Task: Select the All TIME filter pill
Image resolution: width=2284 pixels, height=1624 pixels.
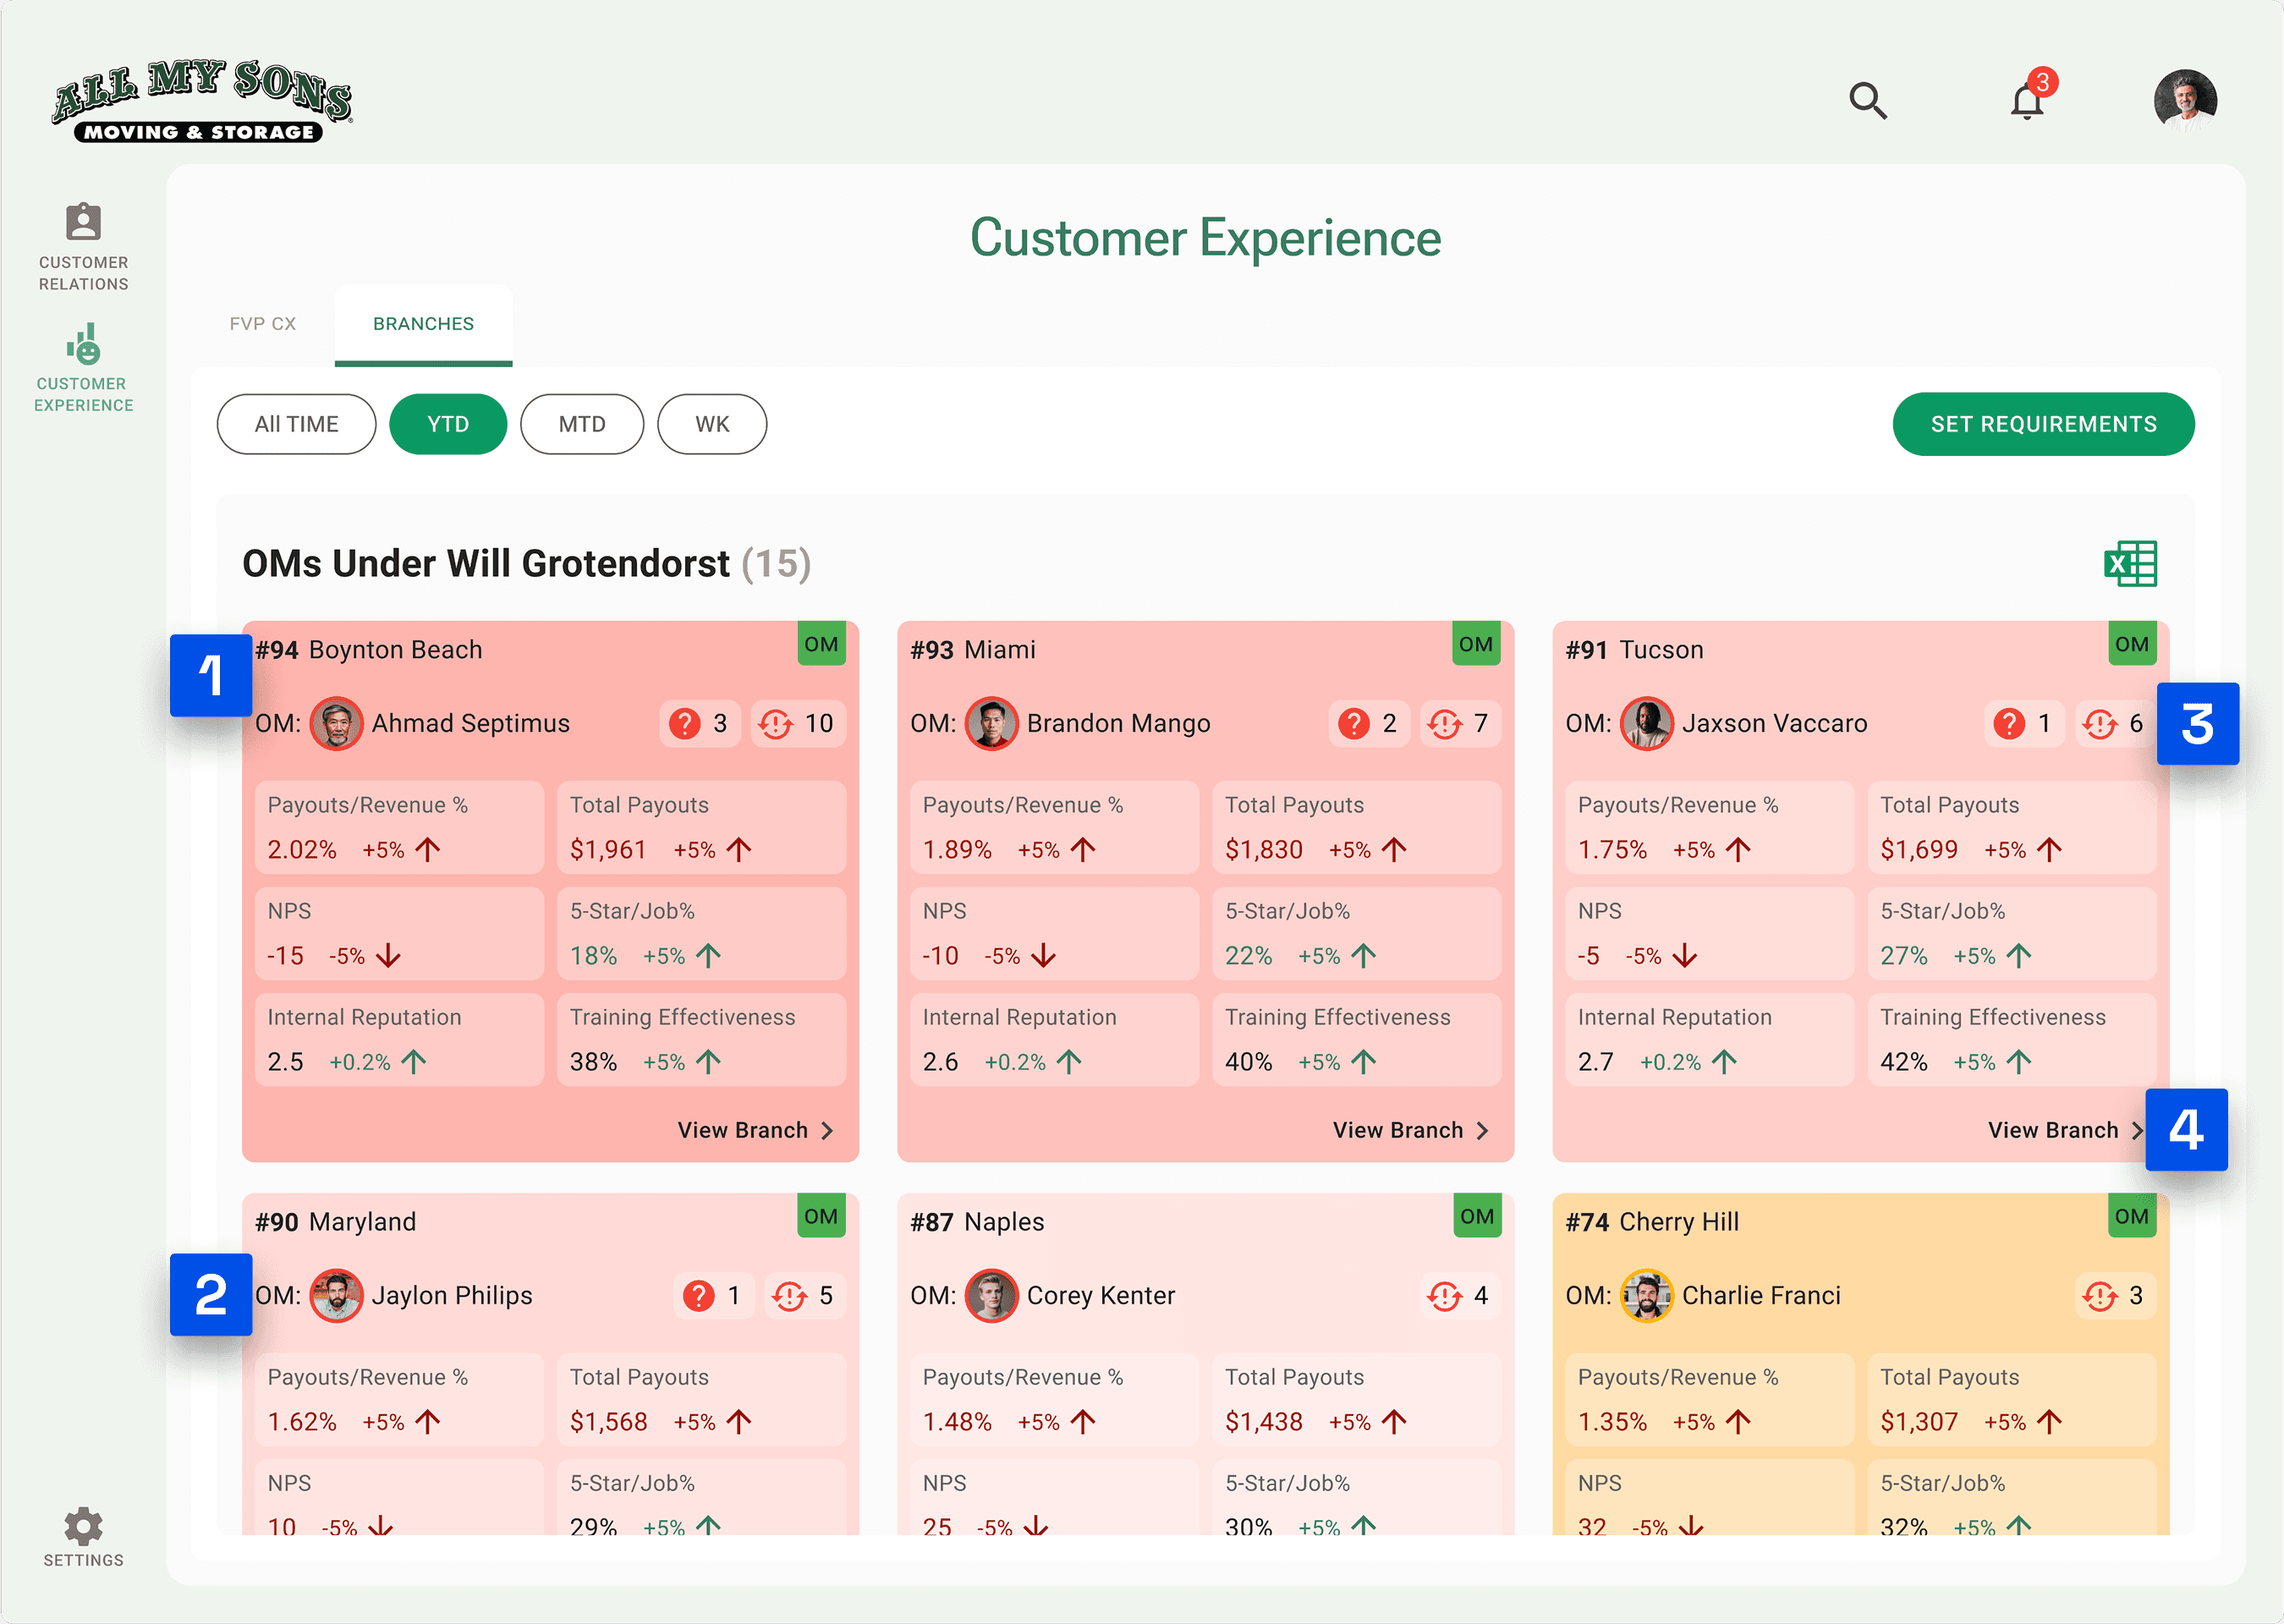Action: point(296,424)
